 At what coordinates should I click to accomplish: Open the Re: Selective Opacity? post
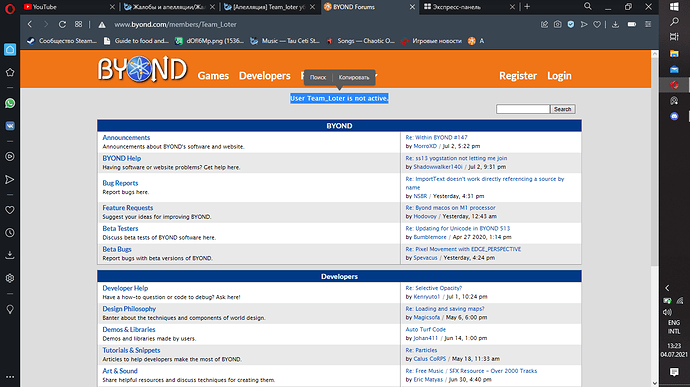[434, 288]
